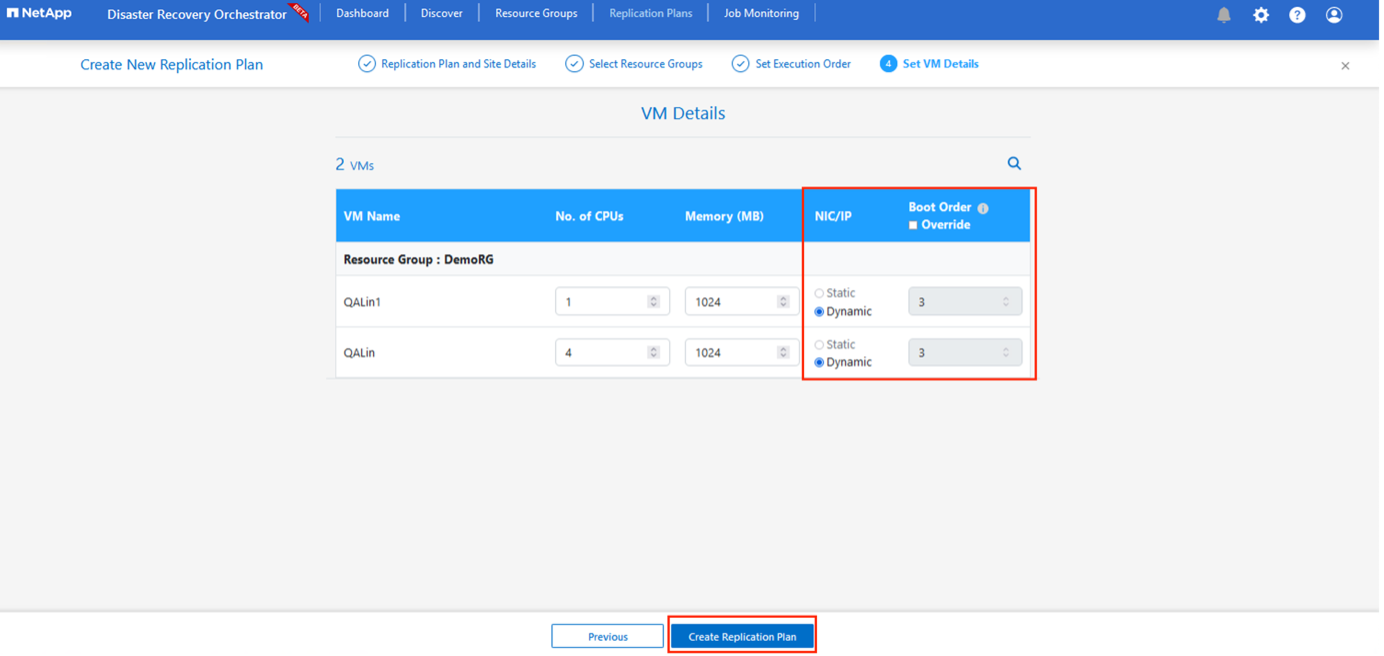
Task: Click the Select Resource Groups checkmark icon
Action: [x=574, y=64]
